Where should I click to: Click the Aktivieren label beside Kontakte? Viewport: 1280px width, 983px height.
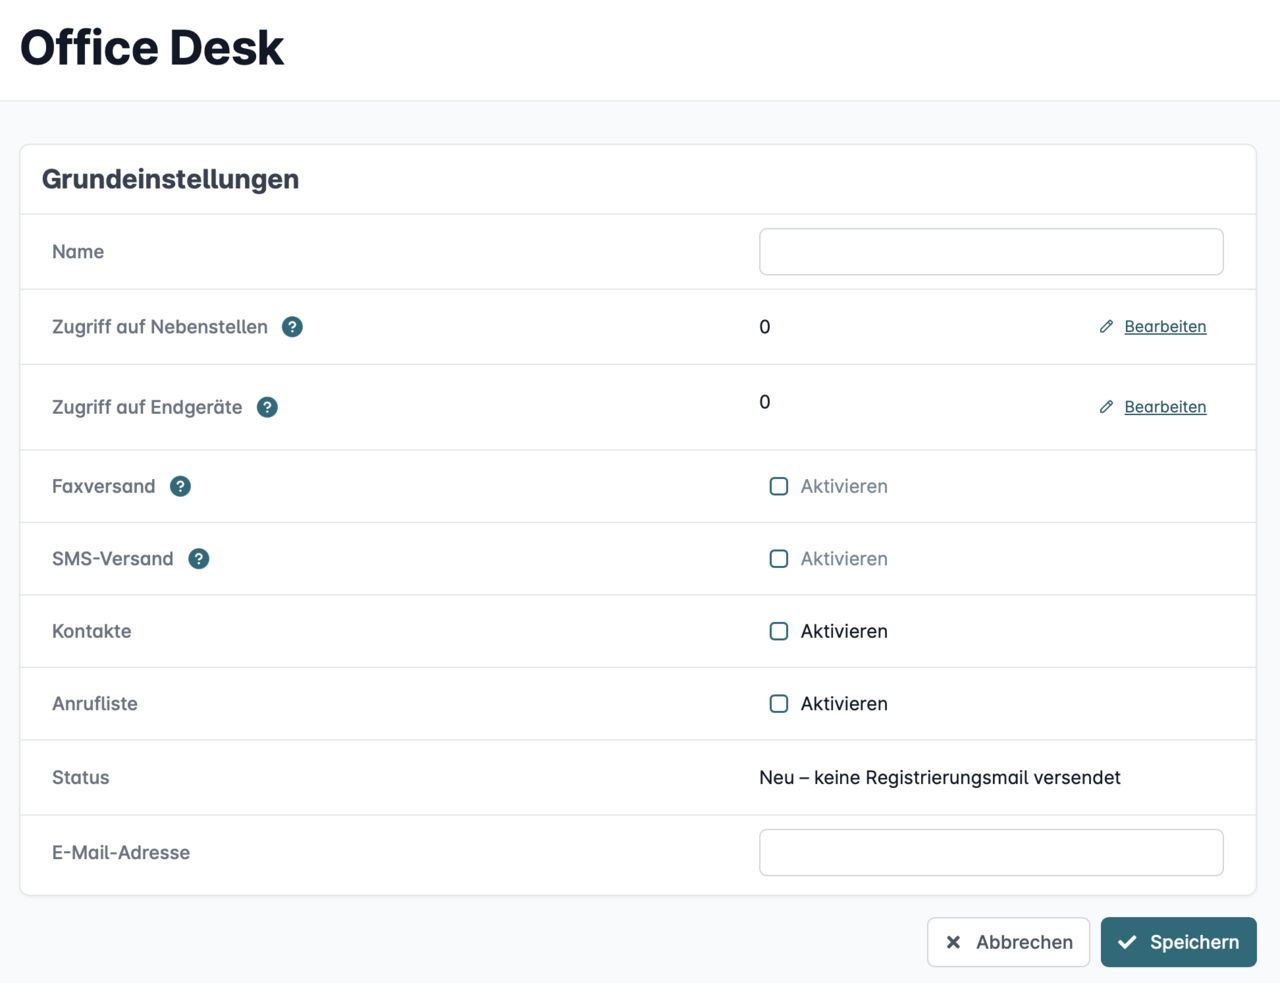tap(844, 631)
